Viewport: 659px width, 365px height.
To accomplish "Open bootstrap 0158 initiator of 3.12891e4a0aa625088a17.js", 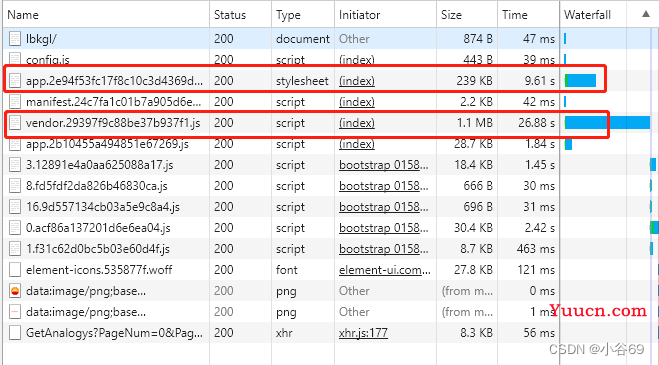I will [384, 165].
